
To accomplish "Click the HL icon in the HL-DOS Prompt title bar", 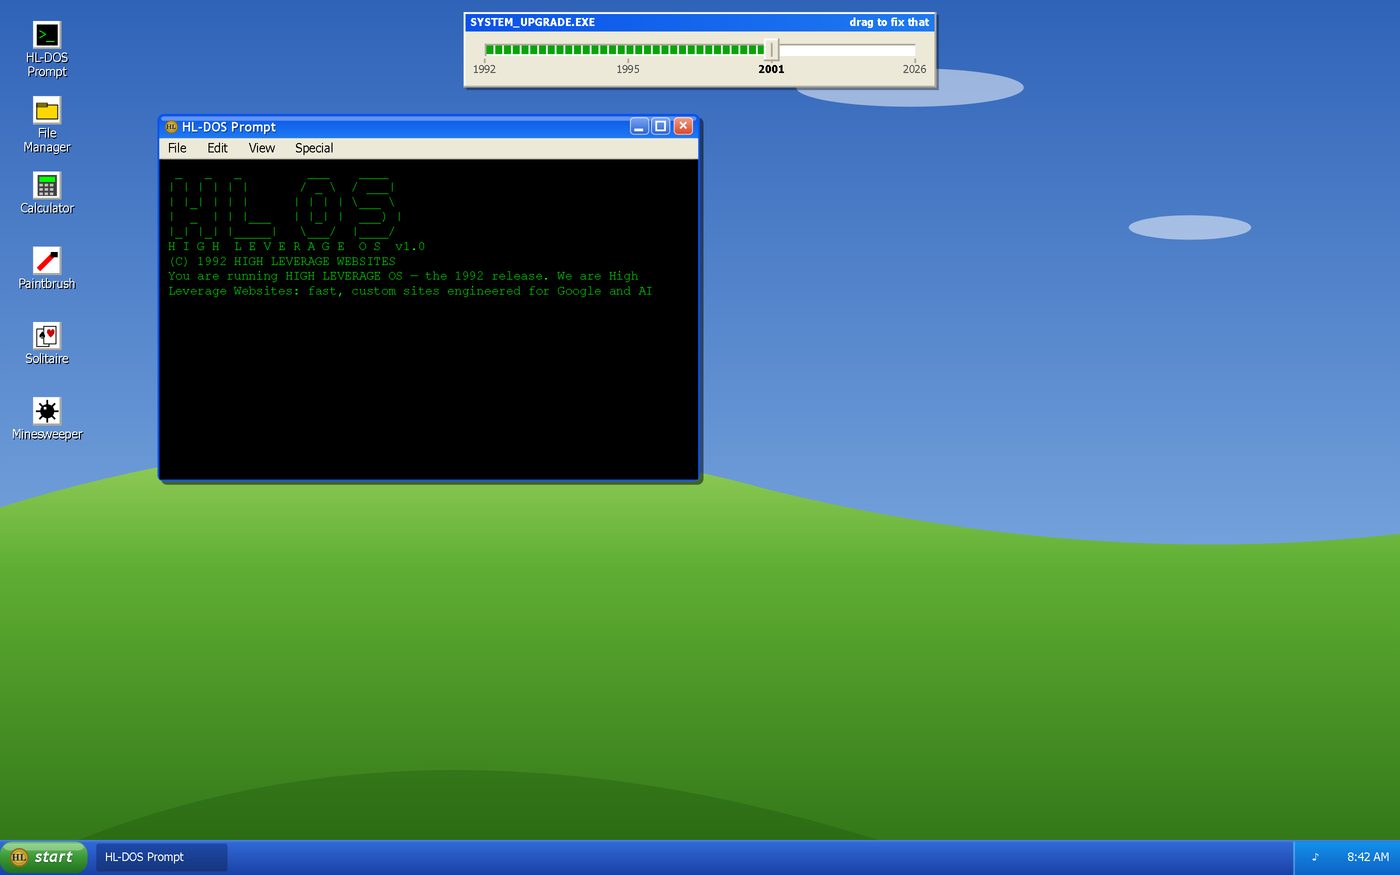I will point(171,127).
